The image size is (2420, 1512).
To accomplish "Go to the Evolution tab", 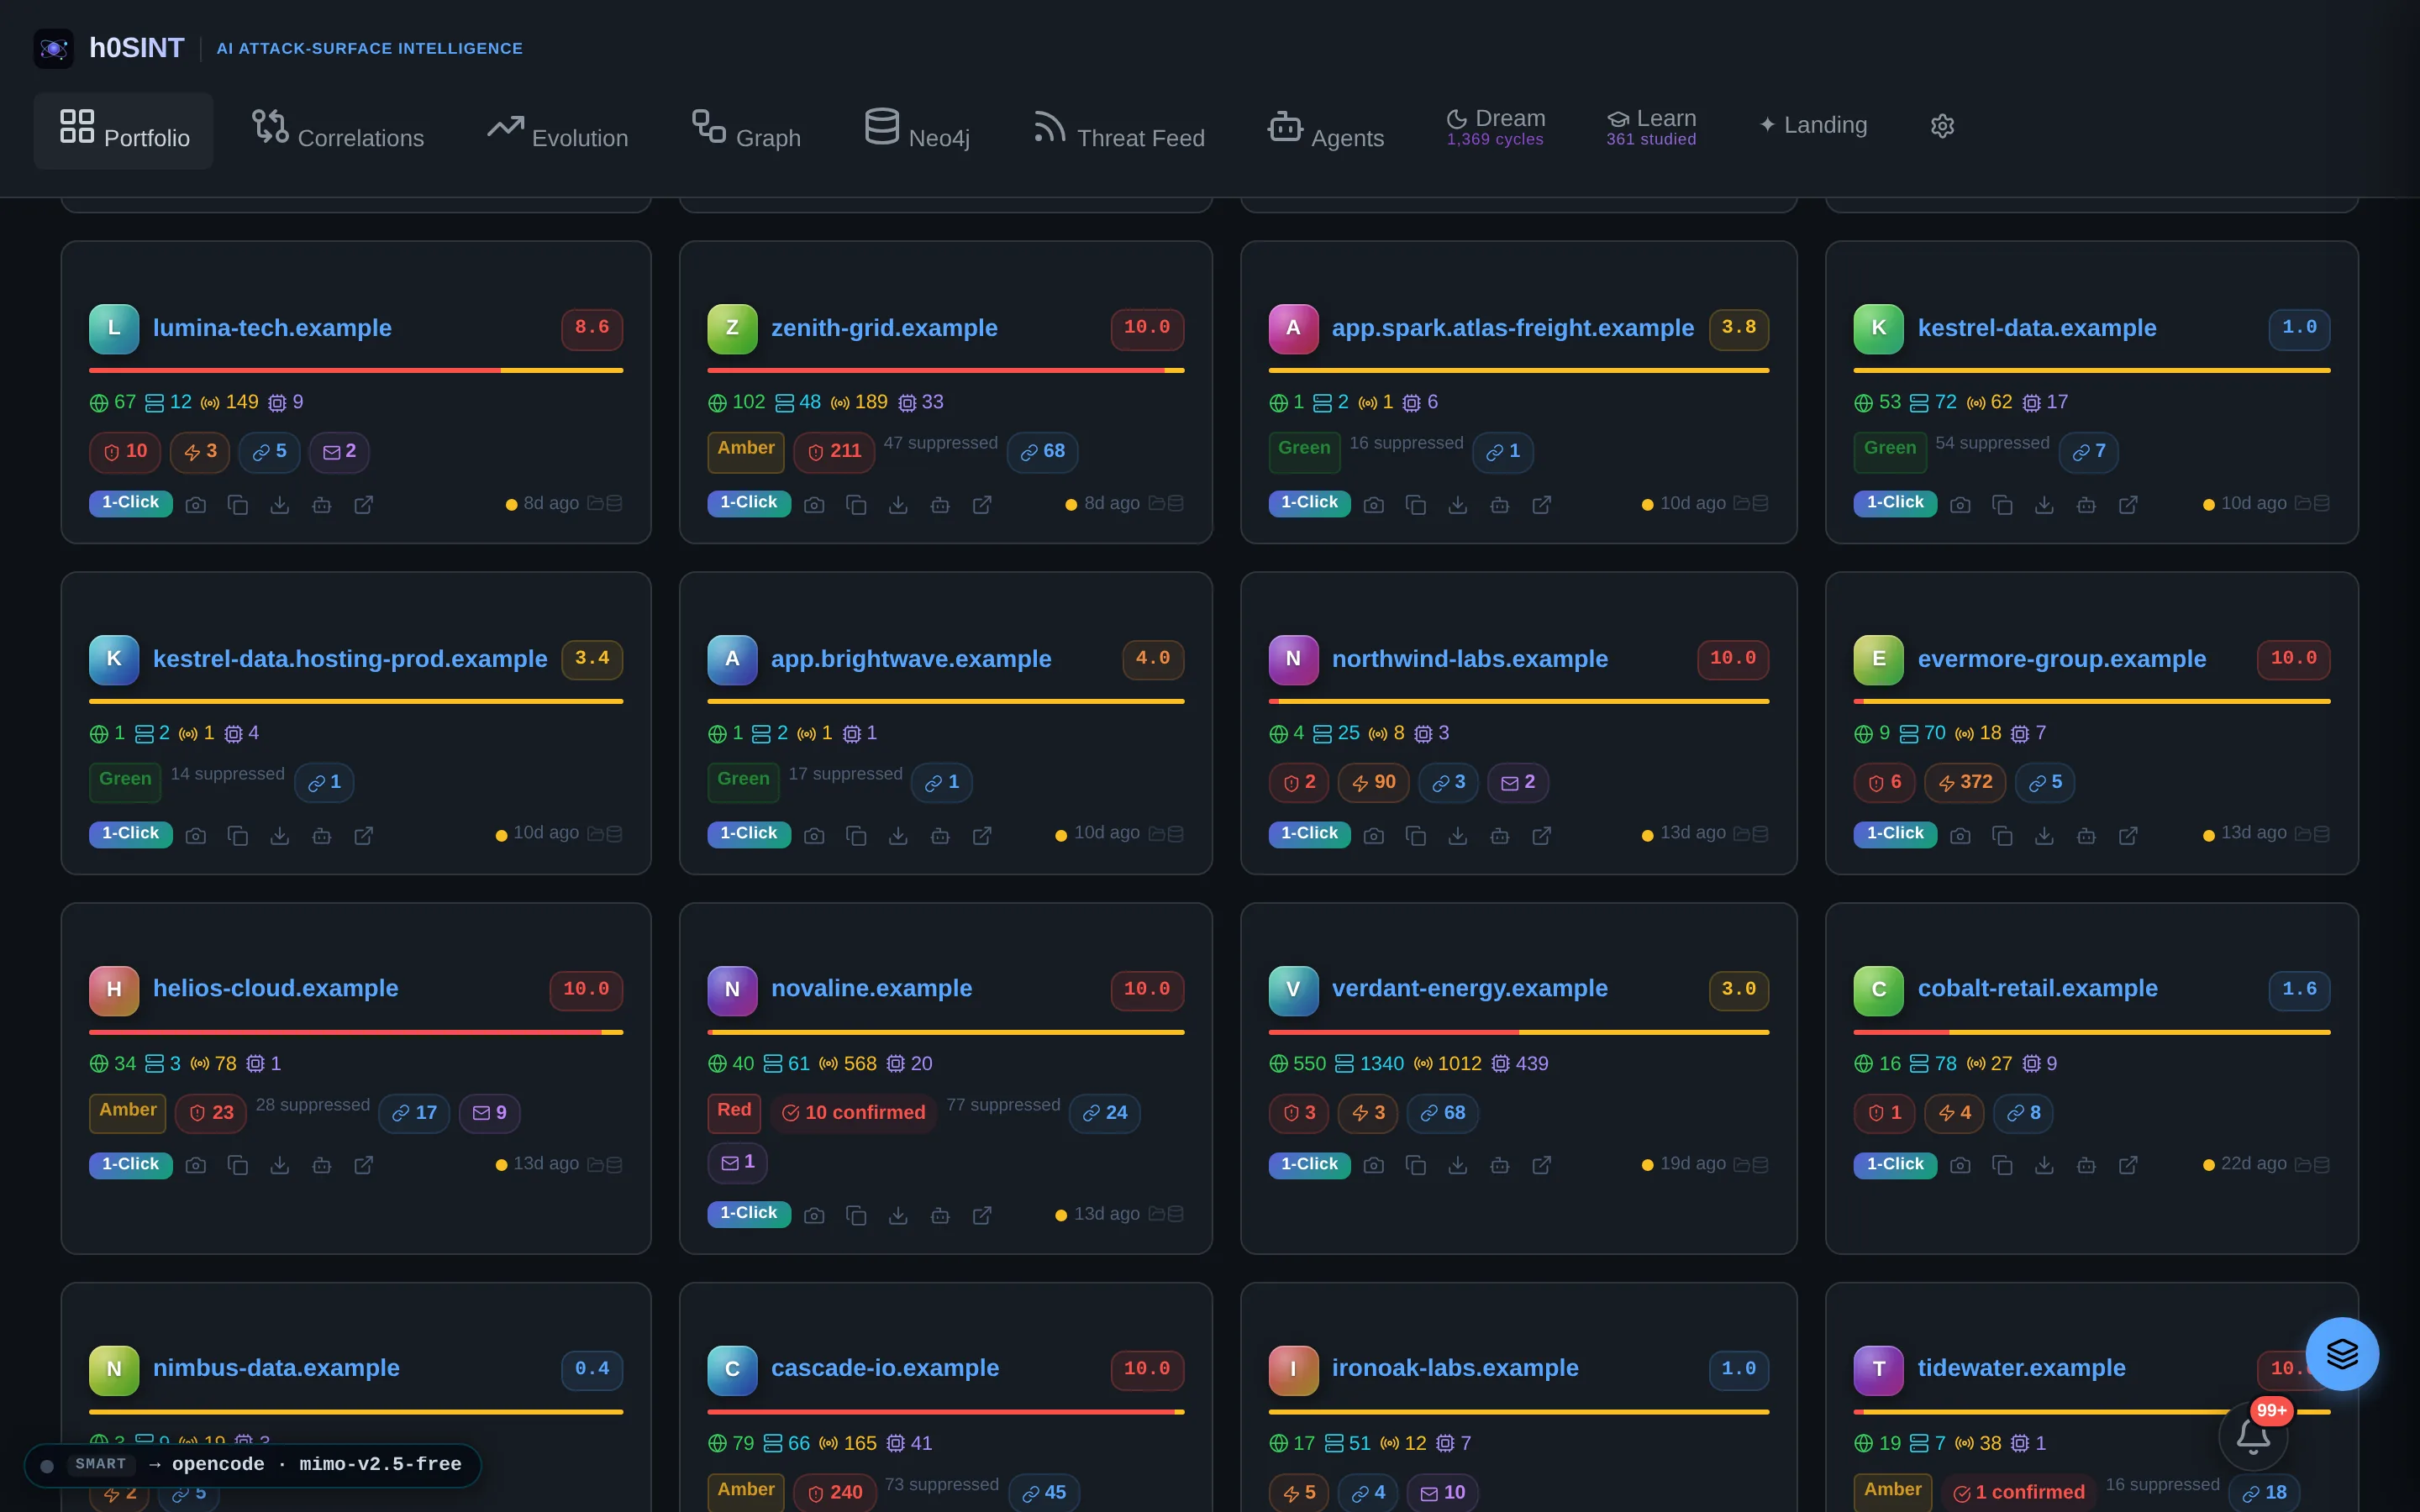I will click(558, 131).
